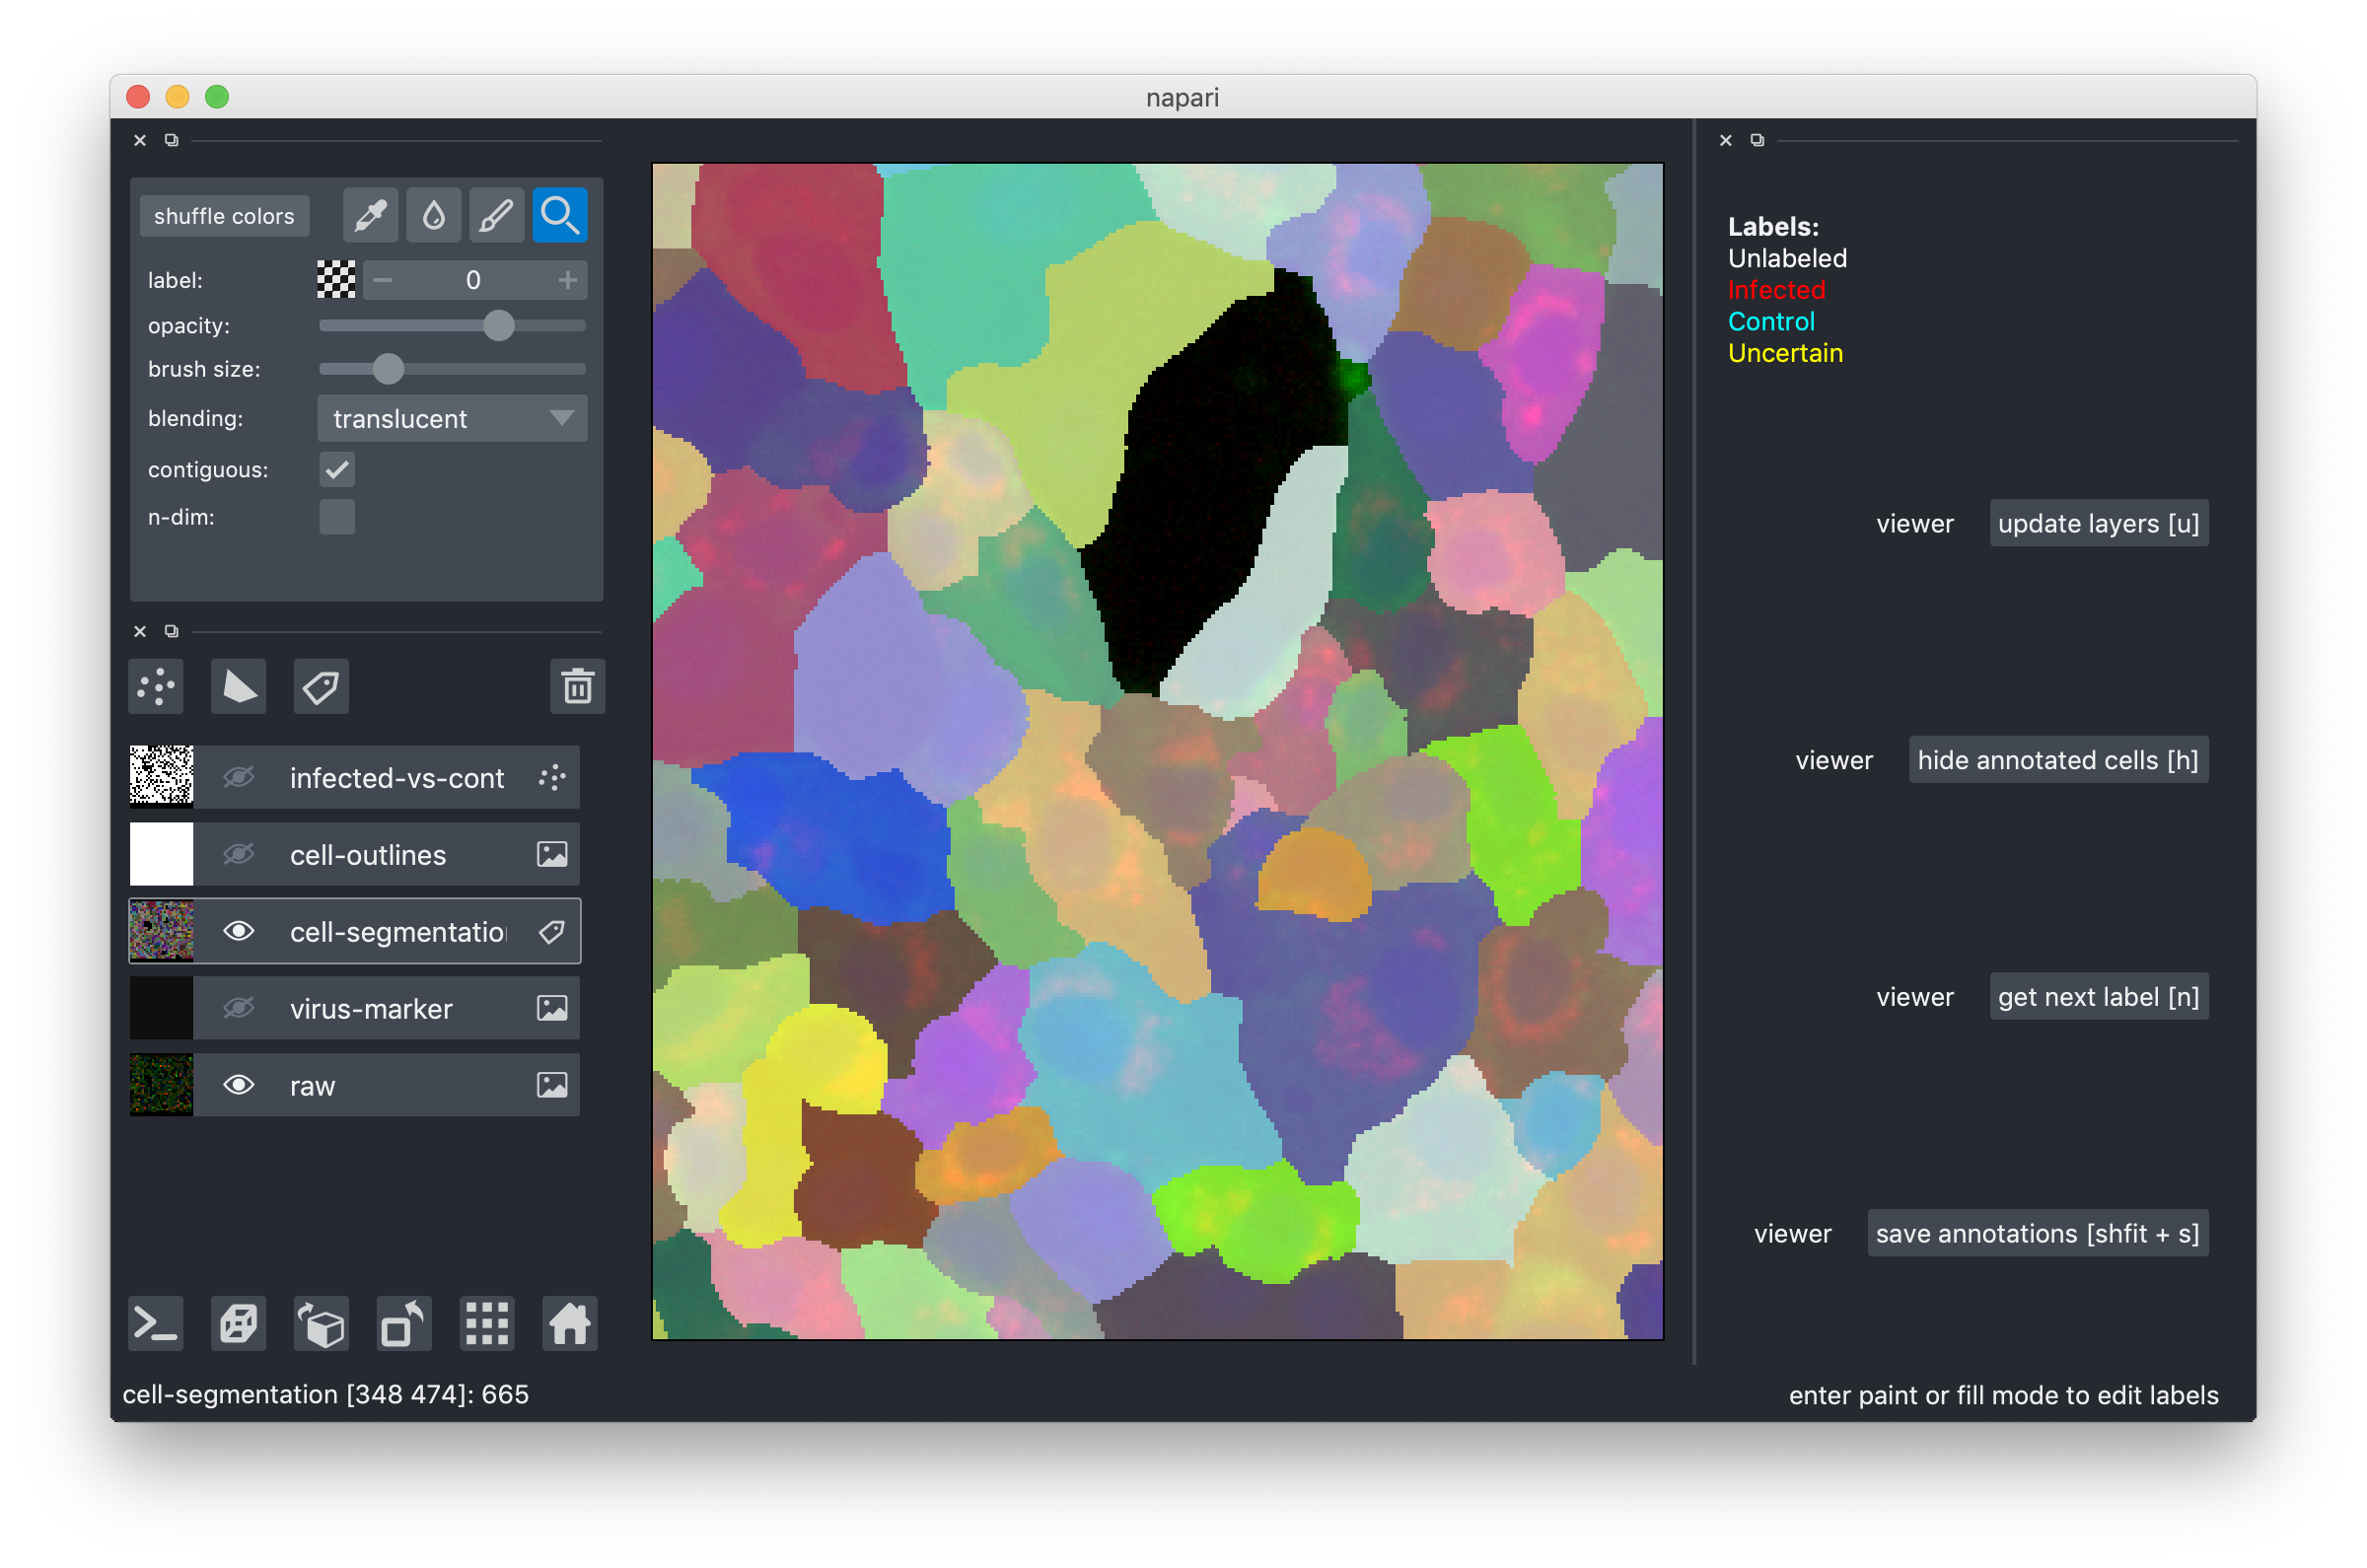Click the shuffle colors button
The image size is (2367, 1568).
tap(224, 216)
